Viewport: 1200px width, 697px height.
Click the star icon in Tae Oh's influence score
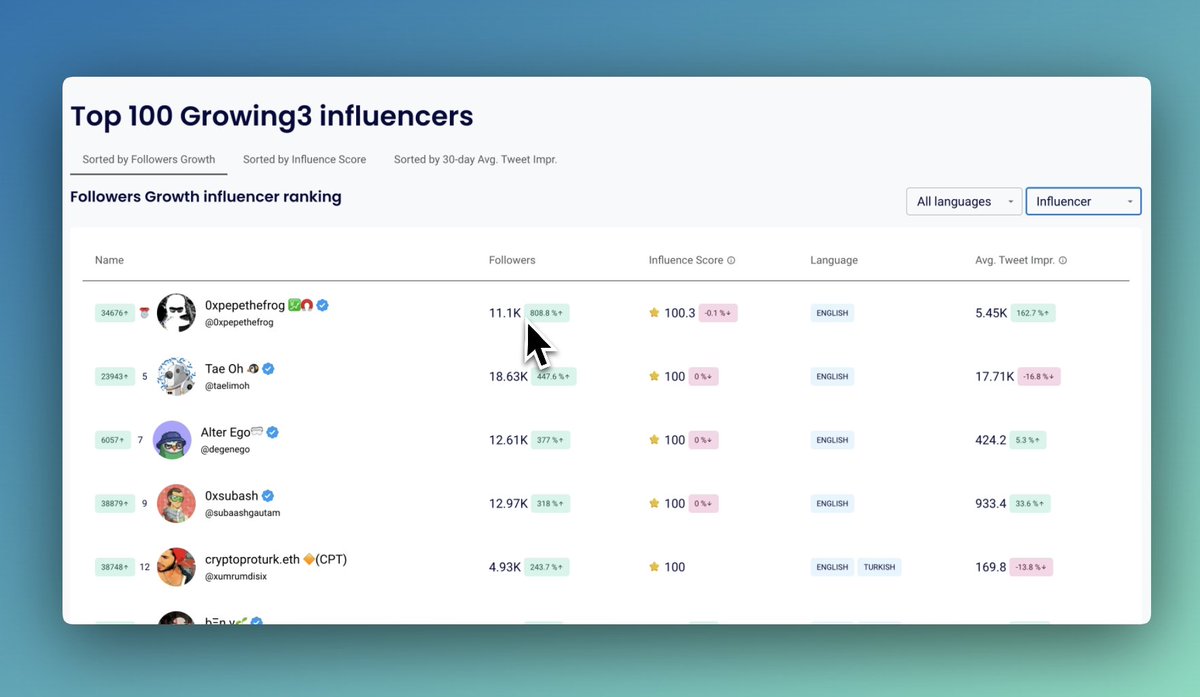coord(654,376)
